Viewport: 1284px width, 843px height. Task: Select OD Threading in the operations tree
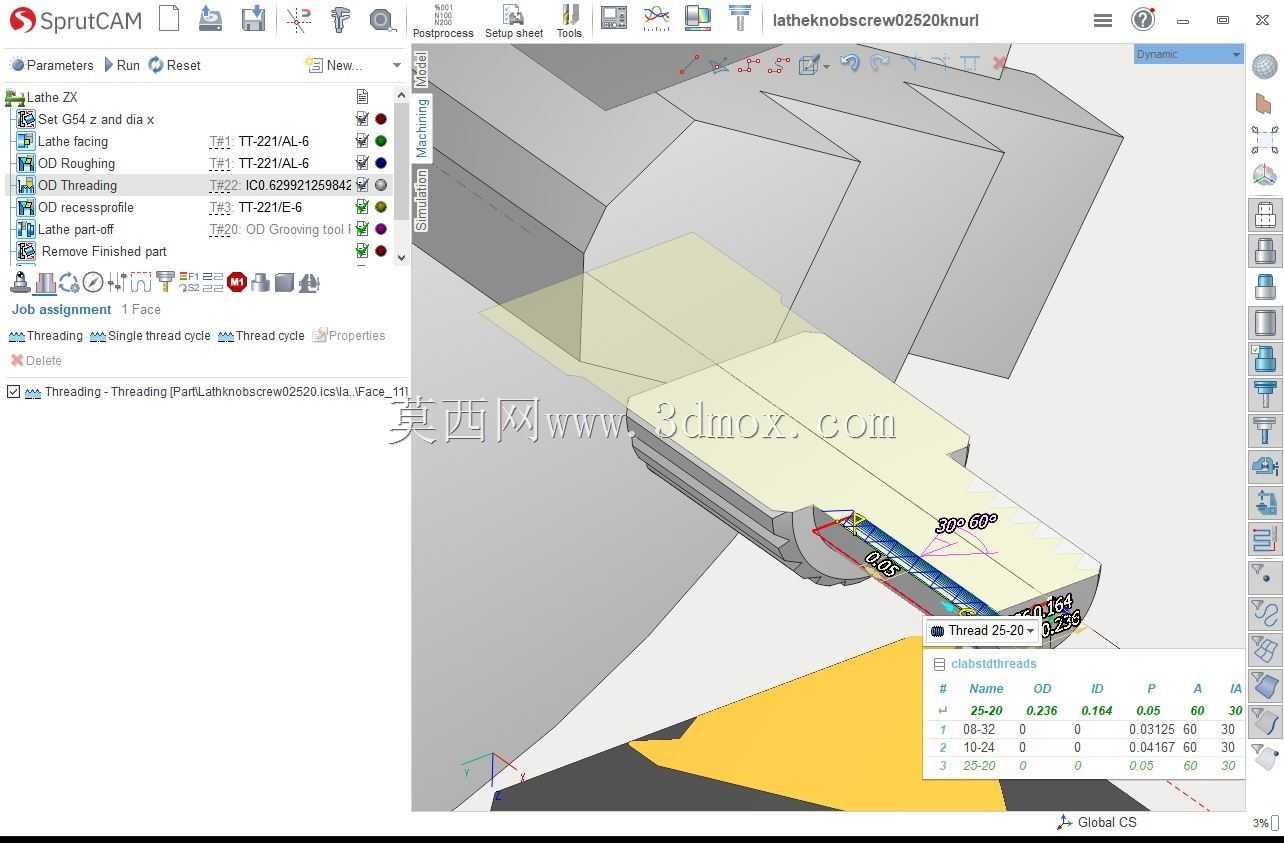77,185
